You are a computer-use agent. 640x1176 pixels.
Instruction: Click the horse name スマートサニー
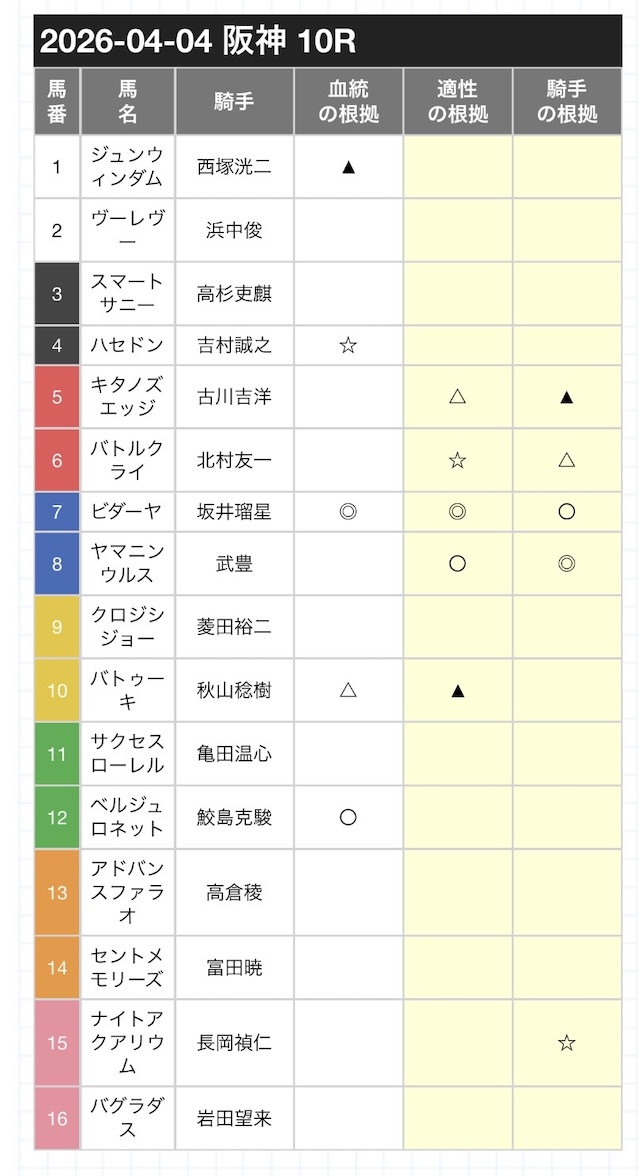pyautogui.click(x=127, y=294)
